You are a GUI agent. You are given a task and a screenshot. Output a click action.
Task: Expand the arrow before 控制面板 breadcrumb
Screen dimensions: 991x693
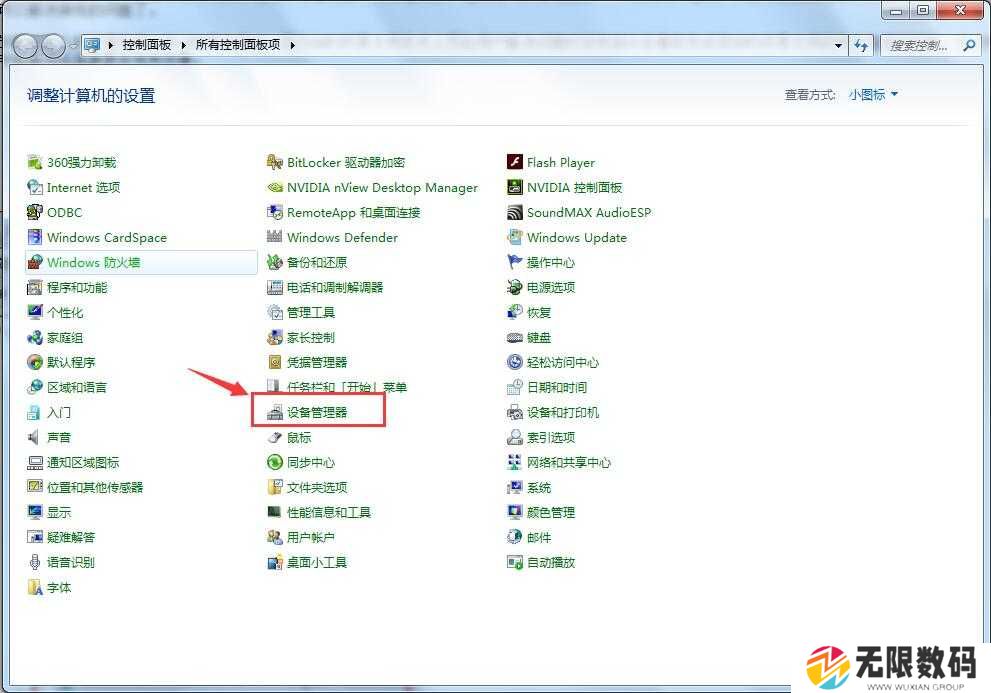tap(111, 45)
